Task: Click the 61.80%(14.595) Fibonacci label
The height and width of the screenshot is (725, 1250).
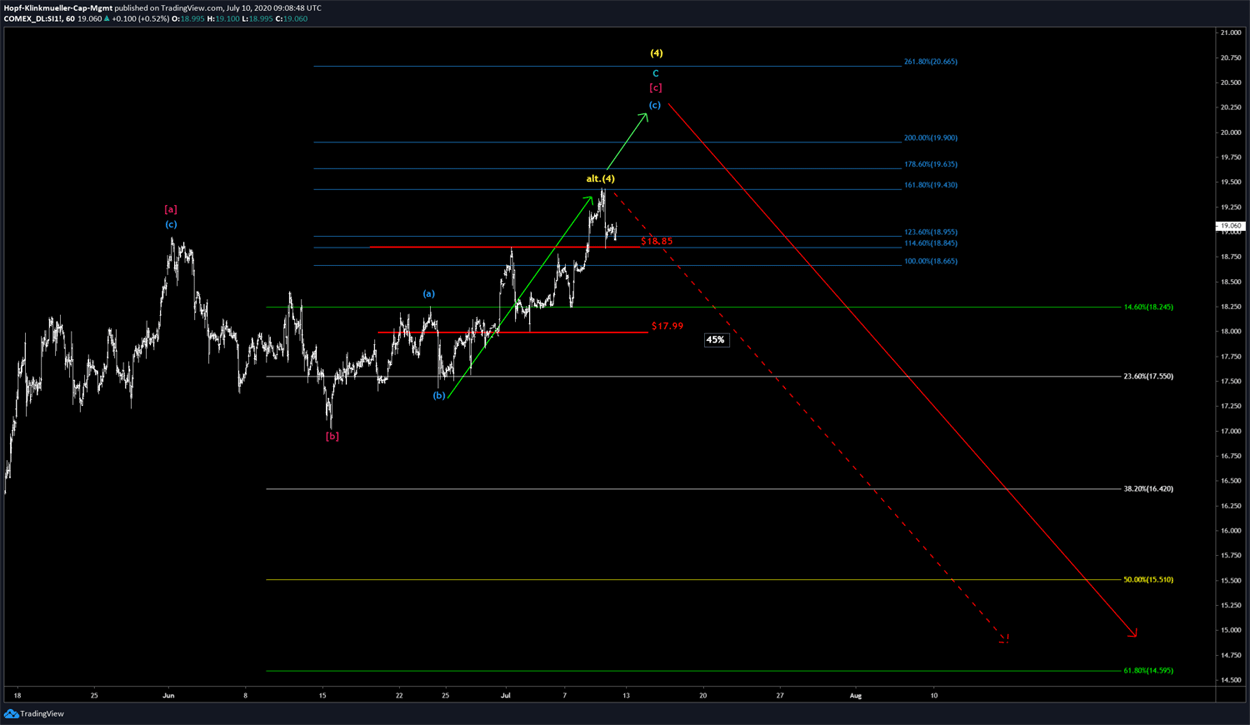Action: [x=1146, y=670]
